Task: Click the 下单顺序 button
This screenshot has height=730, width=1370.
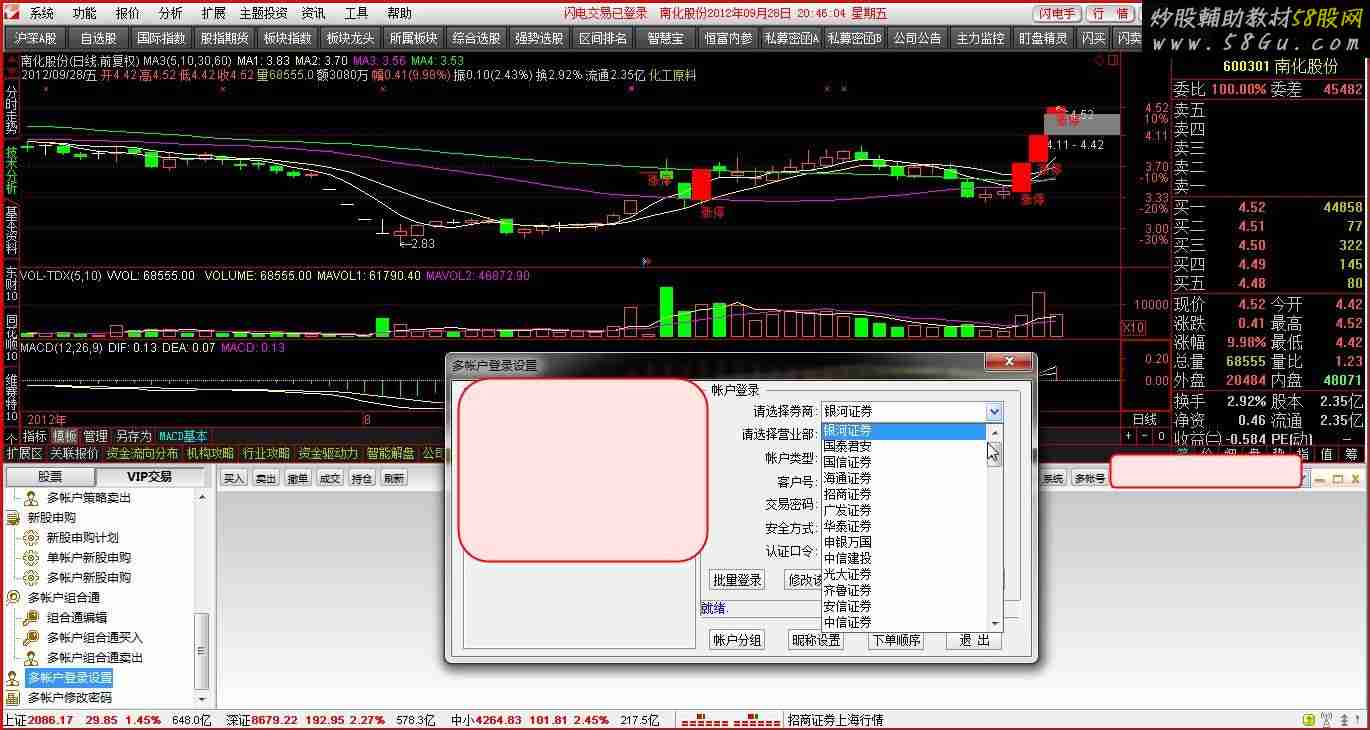Action: (895, 640)
